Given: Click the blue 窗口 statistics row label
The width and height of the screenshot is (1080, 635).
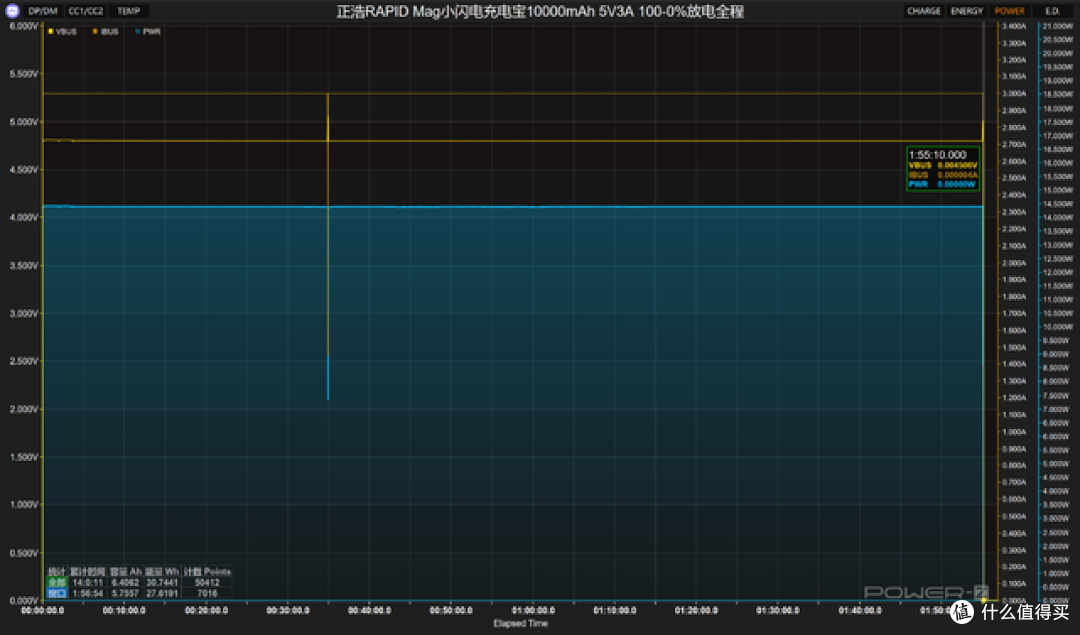Looking at the screenshot, I should 56,593.
